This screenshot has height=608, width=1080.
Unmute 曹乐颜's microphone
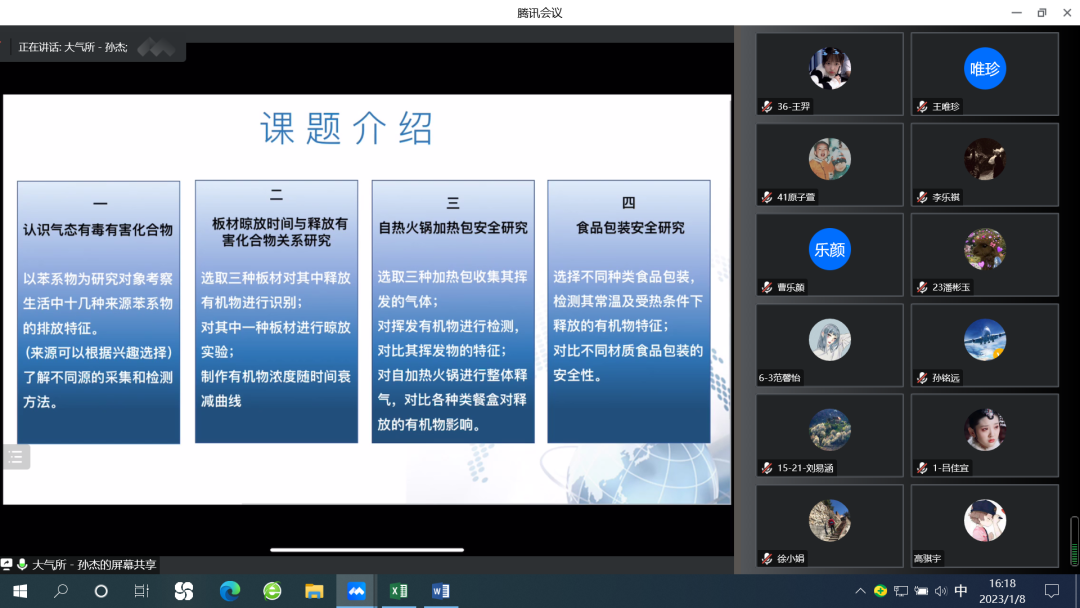[766, 287]
